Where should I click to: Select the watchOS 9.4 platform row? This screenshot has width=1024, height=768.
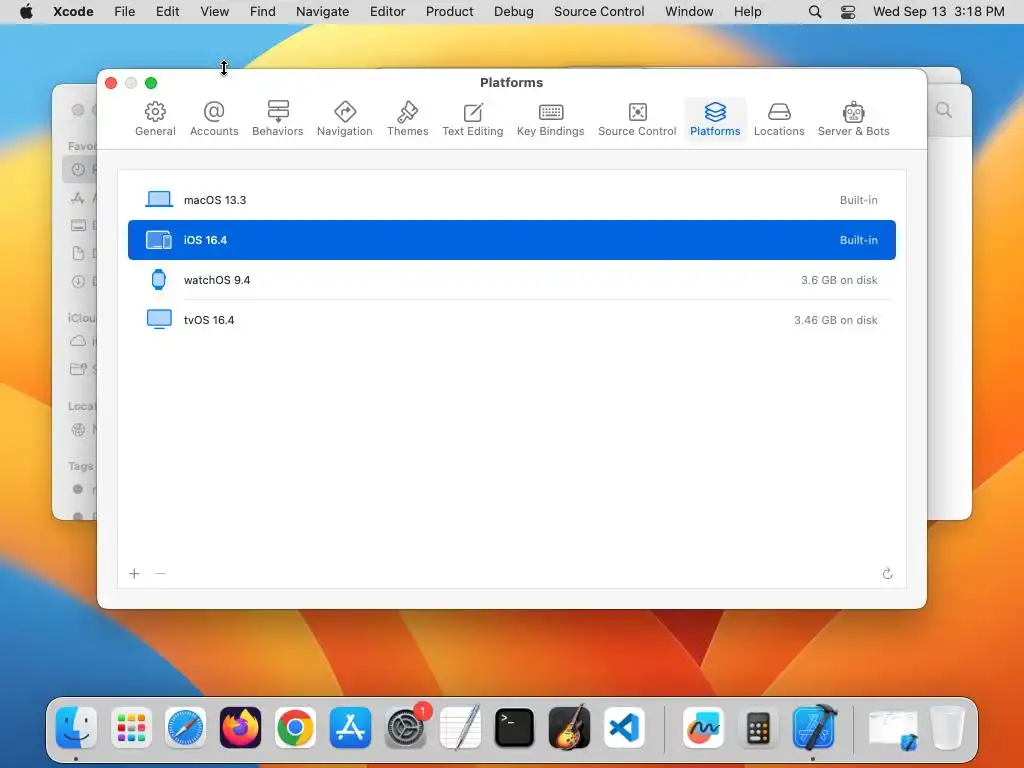(x=512, y=280)
